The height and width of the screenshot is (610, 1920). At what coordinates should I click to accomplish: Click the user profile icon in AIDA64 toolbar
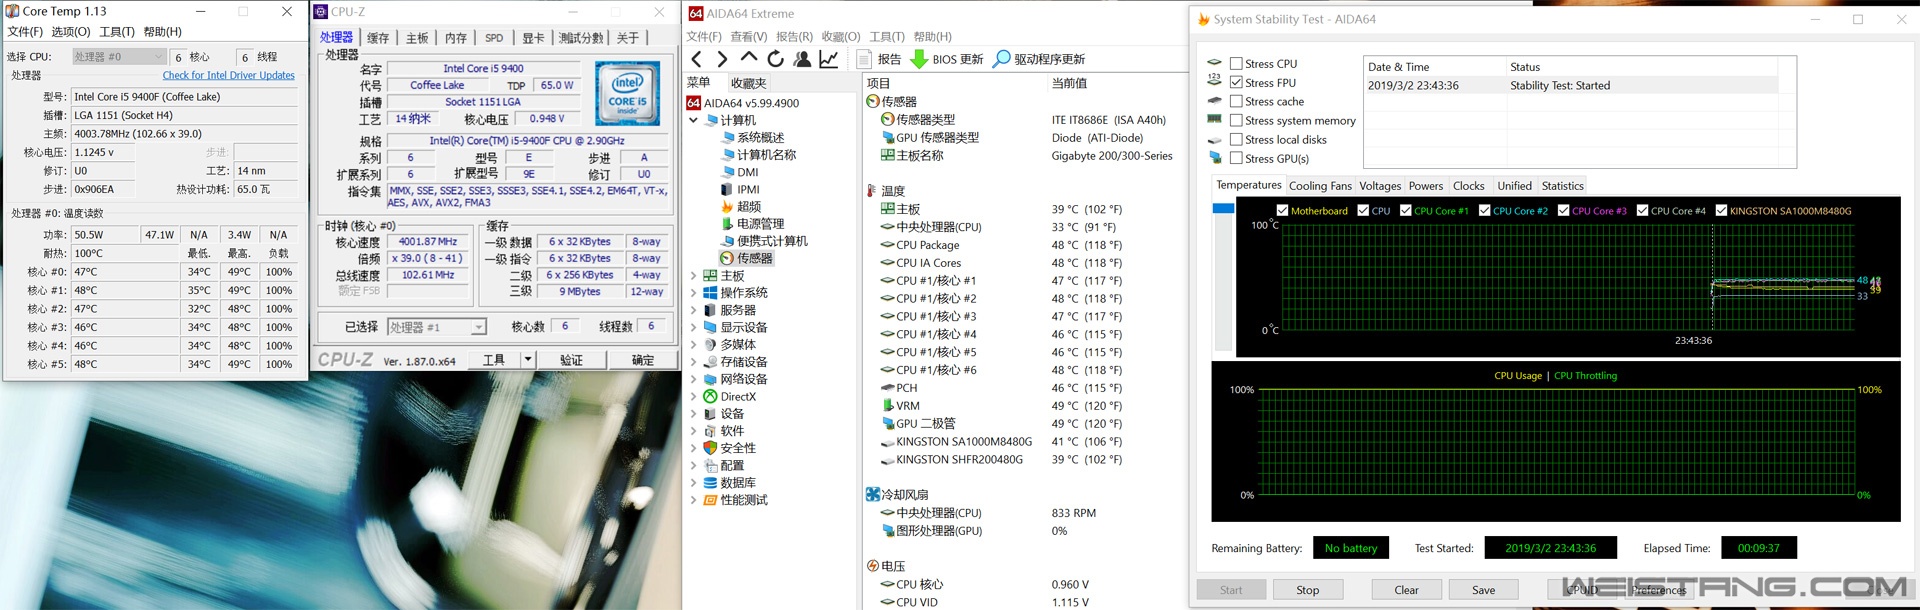(802, 59)
